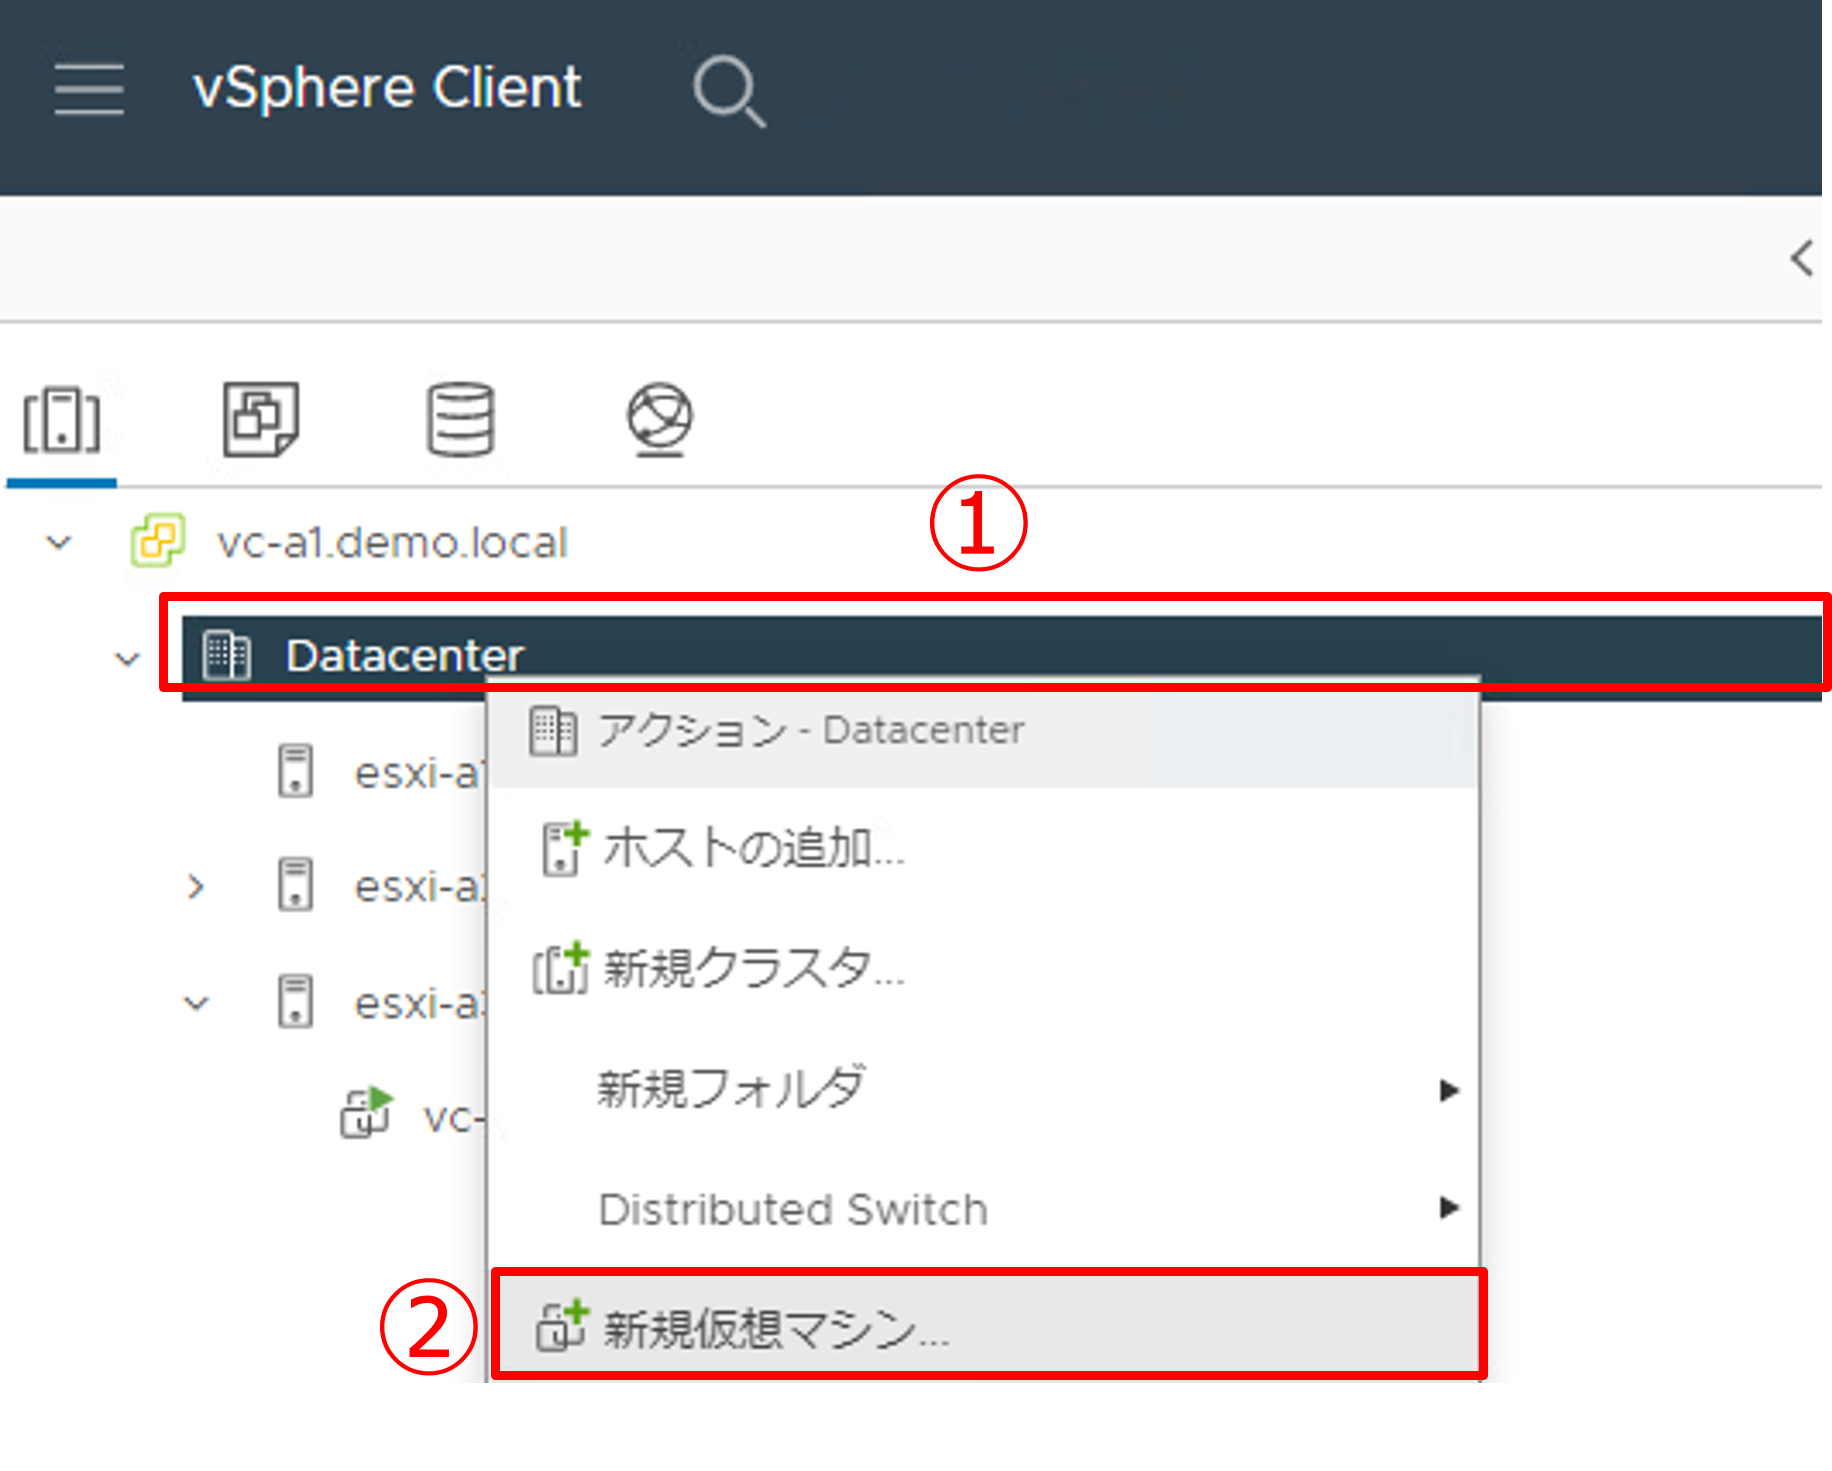Collapse the navigator pane with the arrow

[1802, 258]
